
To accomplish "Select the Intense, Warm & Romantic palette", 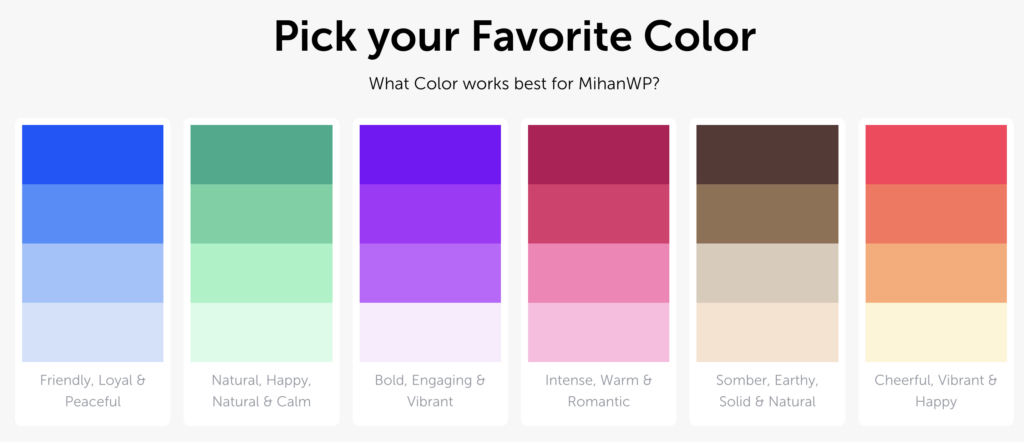I will click(598, 272).
